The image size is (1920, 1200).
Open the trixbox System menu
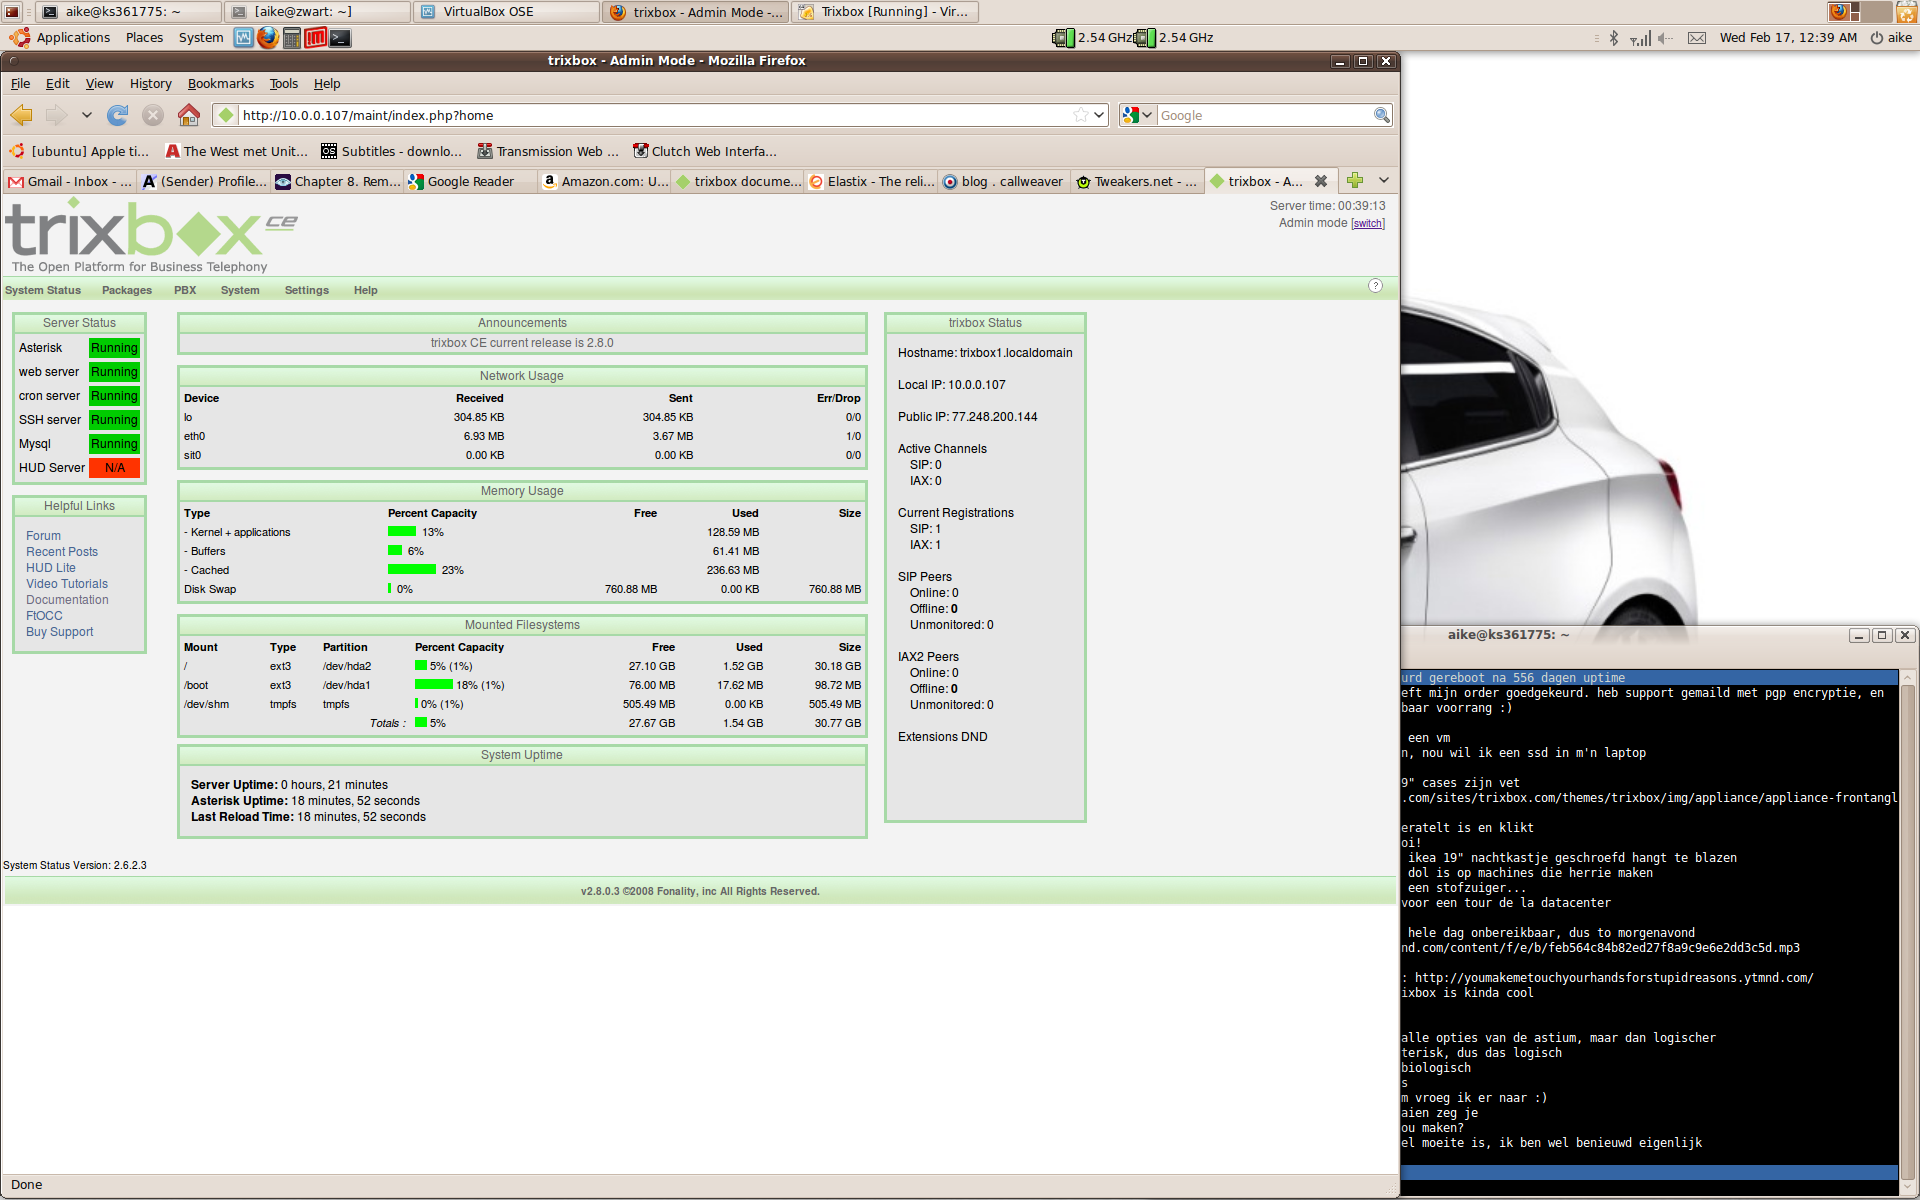(240, 290)
